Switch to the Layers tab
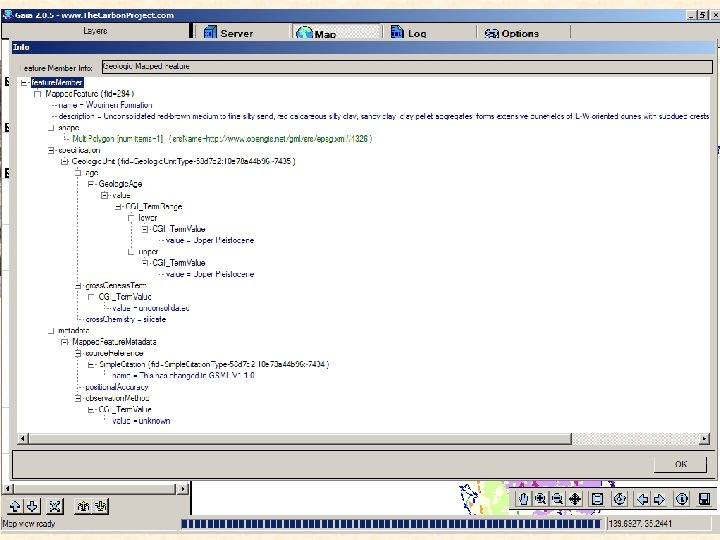 tap(95, 31)
